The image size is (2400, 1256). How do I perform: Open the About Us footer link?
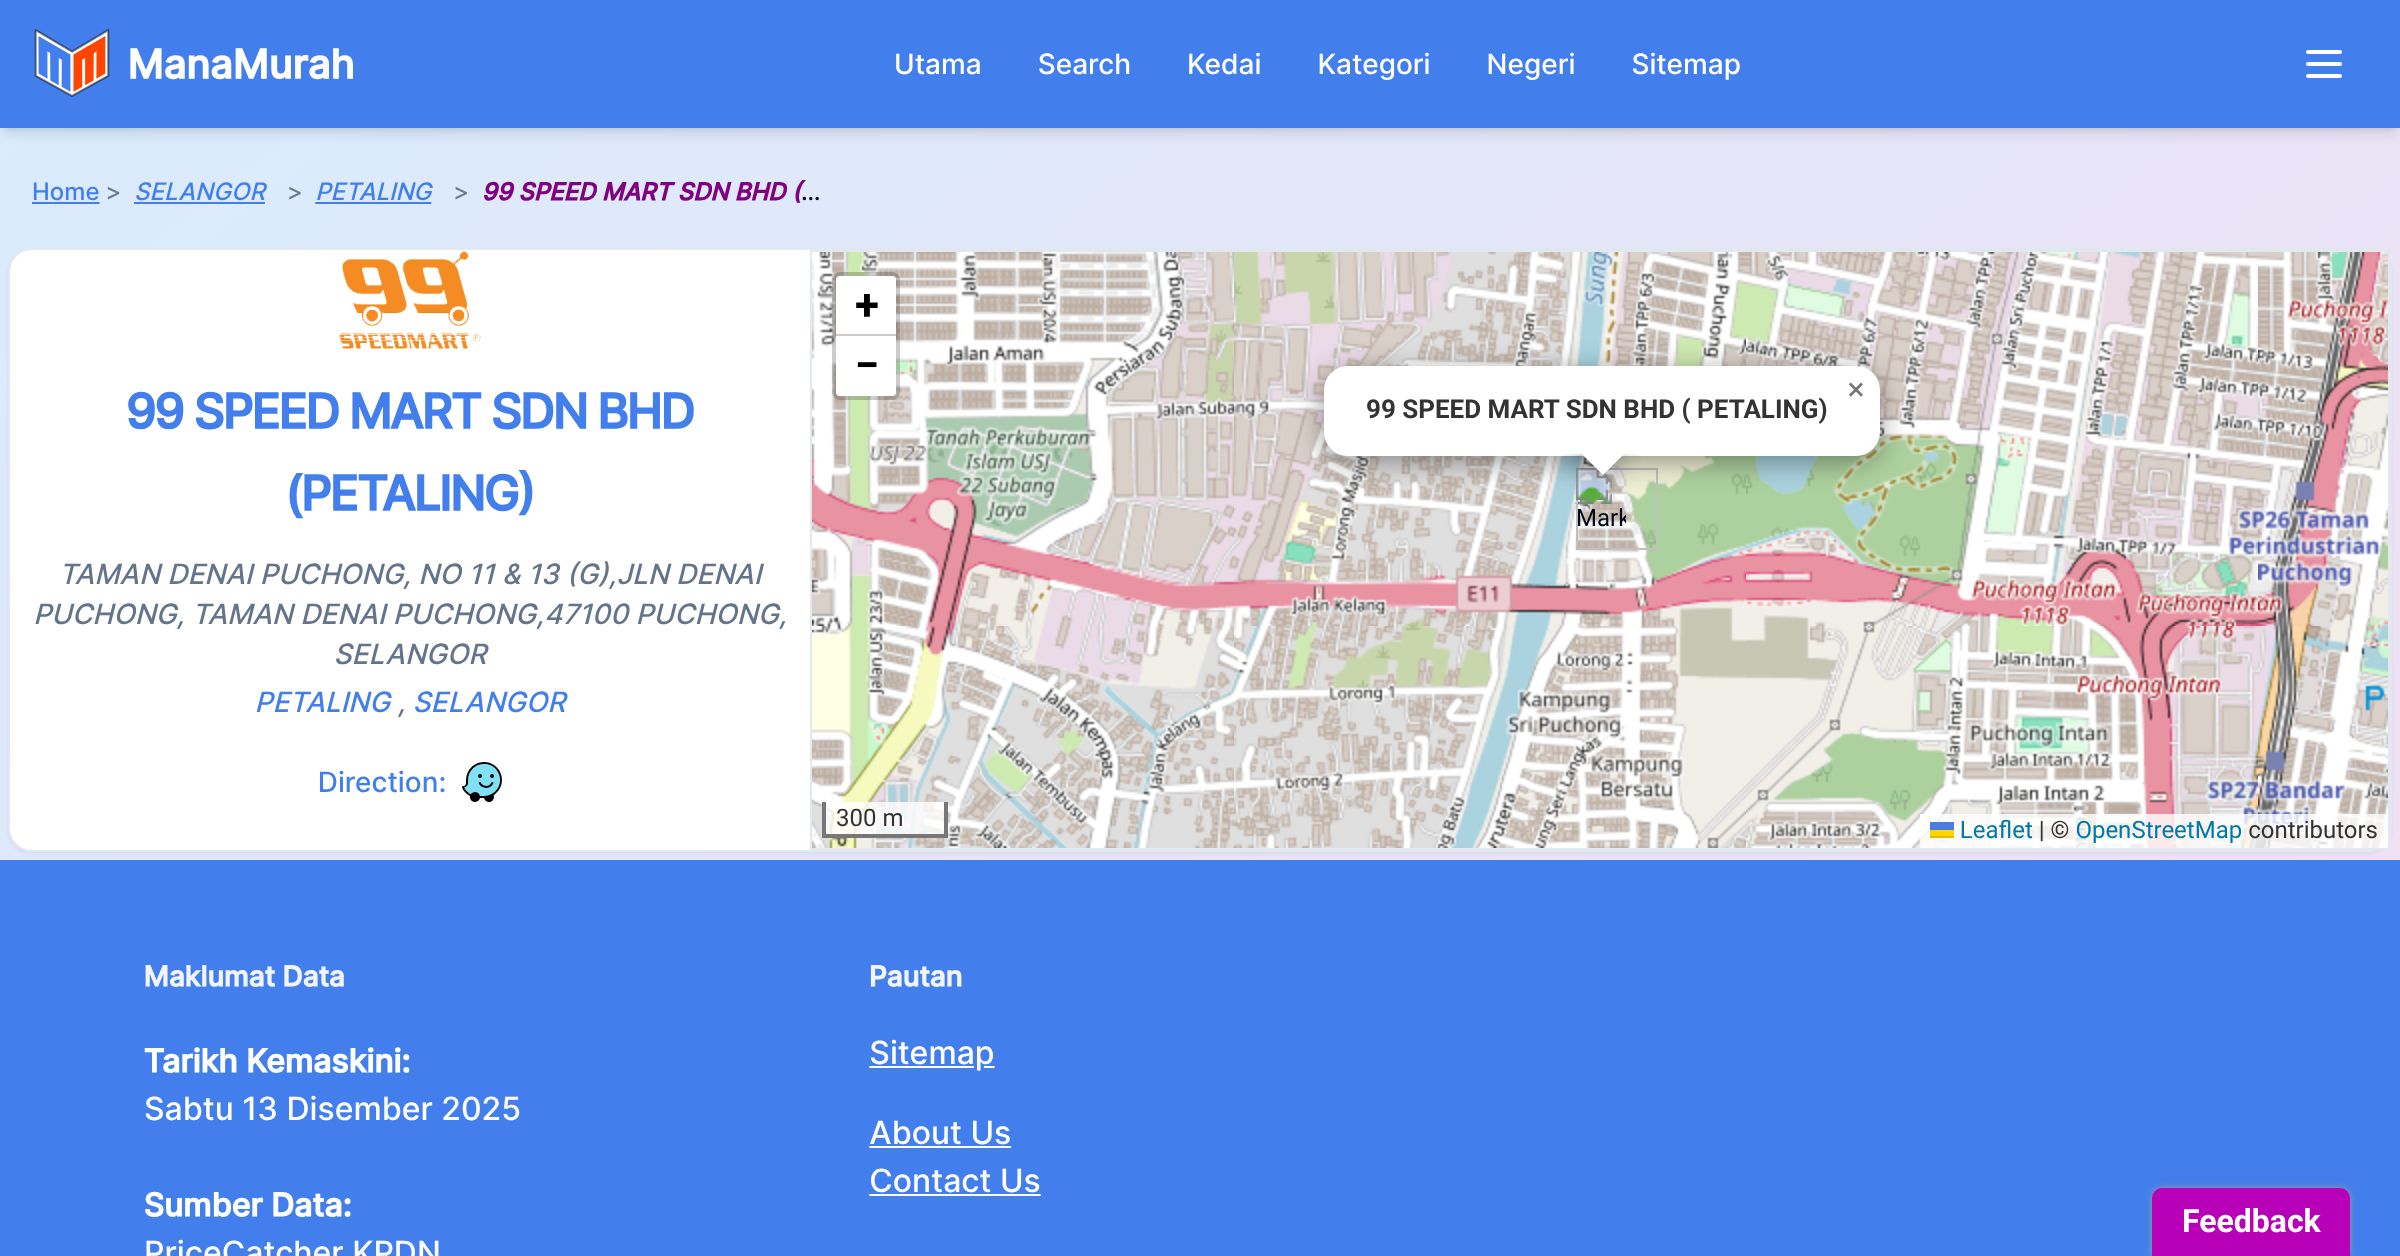pos(939,1132)
